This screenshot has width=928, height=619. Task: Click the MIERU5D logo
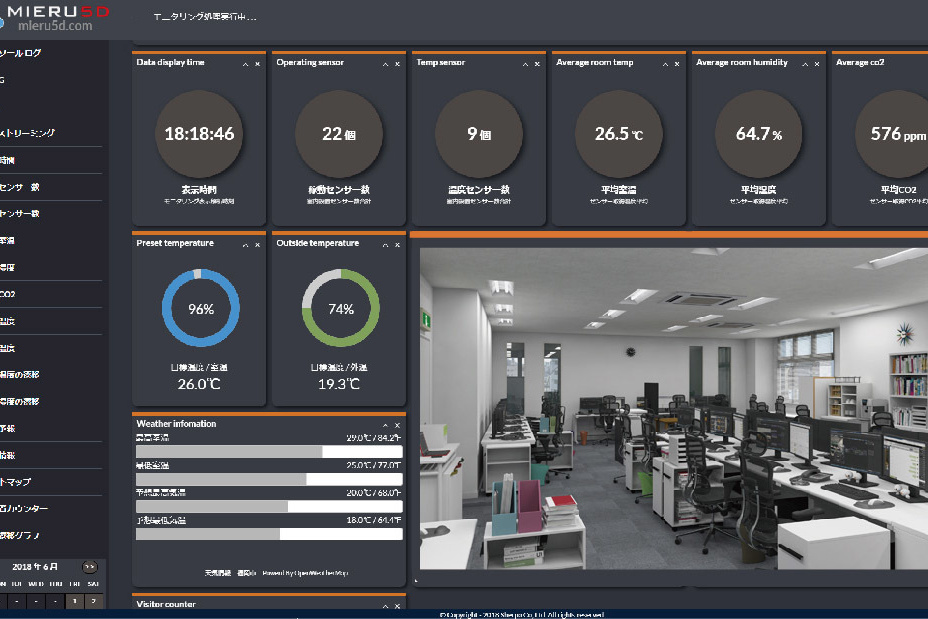click(55, 17)
